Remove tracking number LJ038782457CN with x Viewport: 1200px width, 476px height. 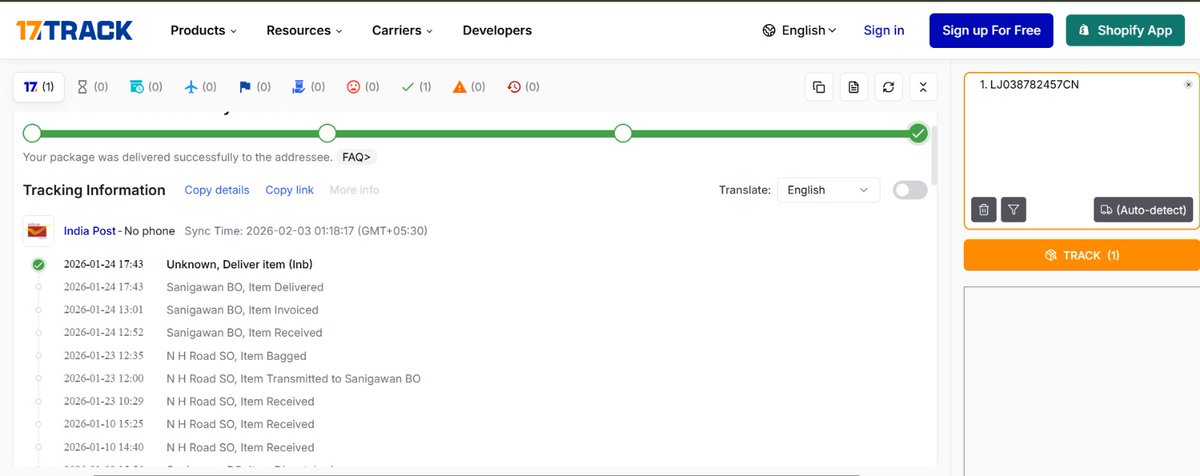click(1188, 85)
